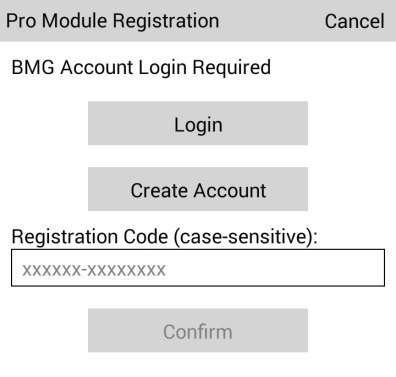Submit the registration code with Confirm
This screenshot has height=377, width=396.
(x=198, y=330)
